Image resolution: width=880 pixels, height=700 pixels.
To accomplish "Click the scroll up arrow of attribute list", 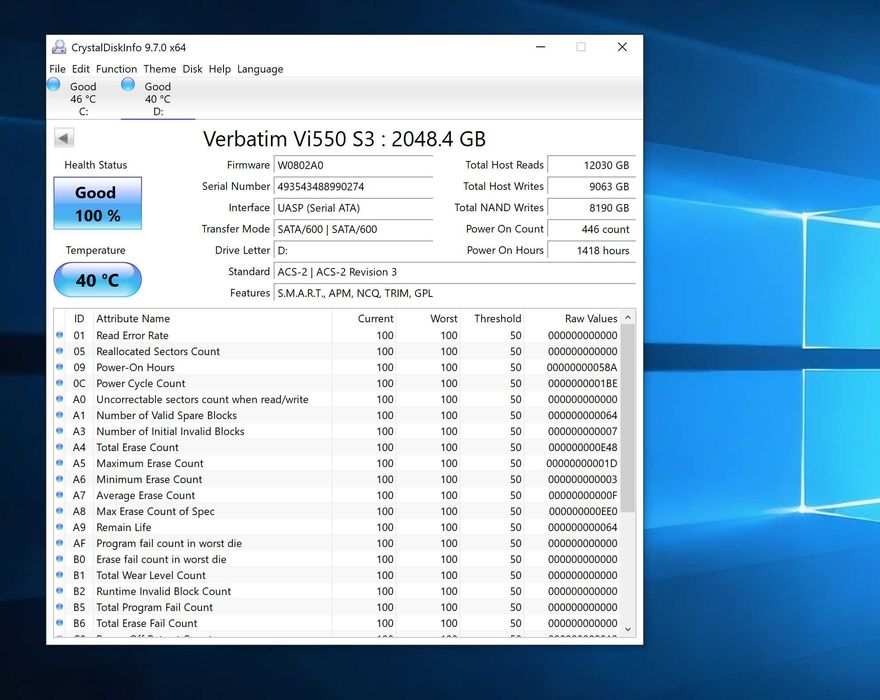I will click(628, 318).
